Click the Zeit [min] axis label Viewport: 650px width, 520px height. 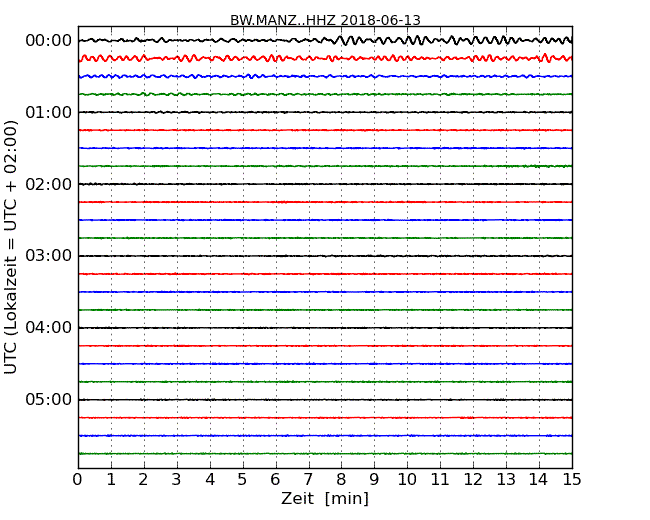[x=325, y=498]
